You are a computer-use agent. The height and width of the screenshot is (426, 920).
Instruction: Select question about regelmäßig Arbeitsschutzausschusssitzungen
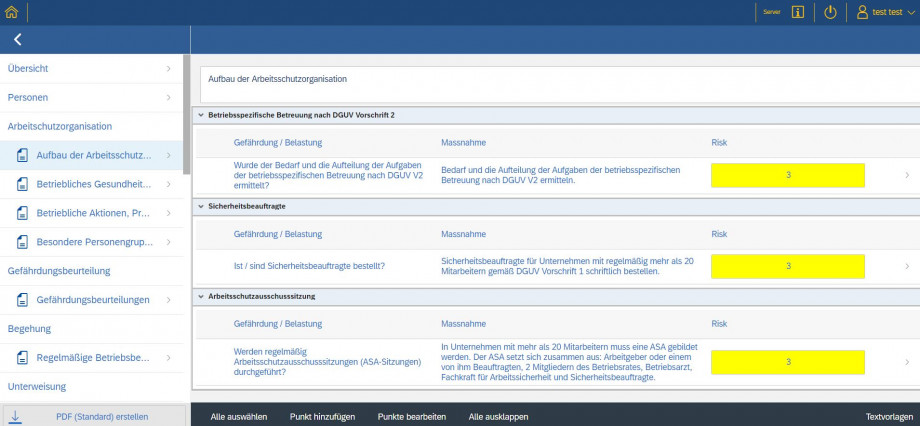327,362
